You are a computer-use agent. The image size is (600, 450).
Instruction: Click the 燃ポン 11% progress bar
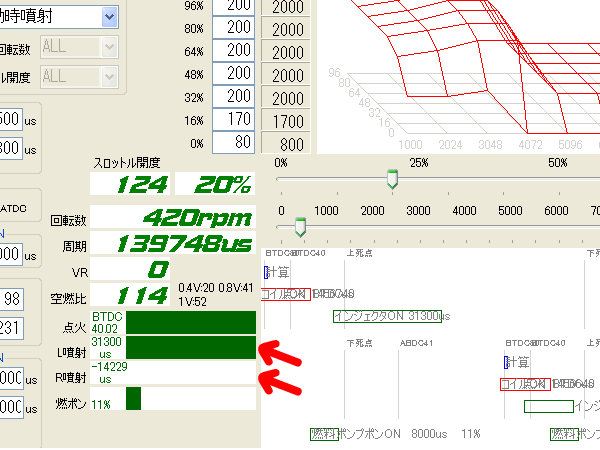[x=173, y=398]
